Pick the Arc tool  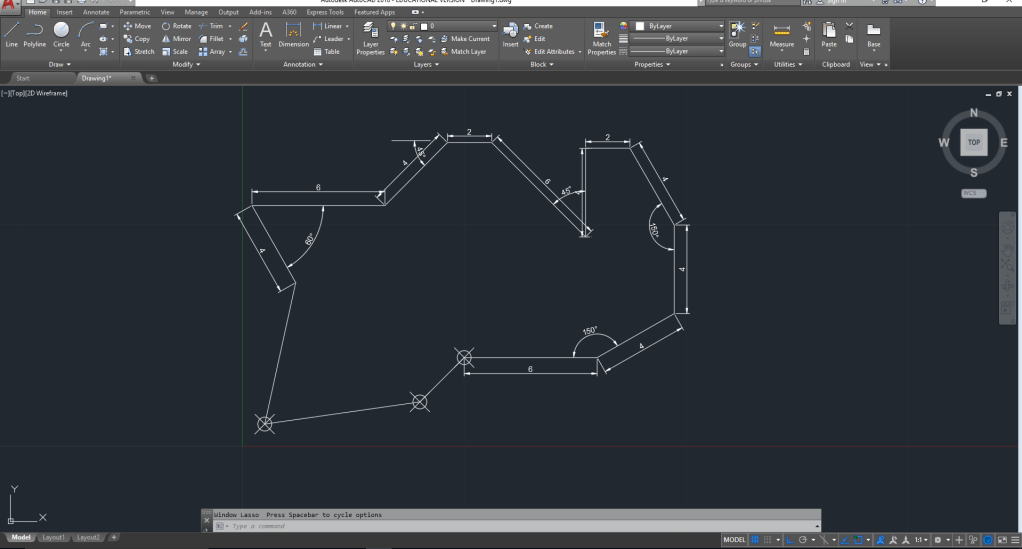[86, 34]
